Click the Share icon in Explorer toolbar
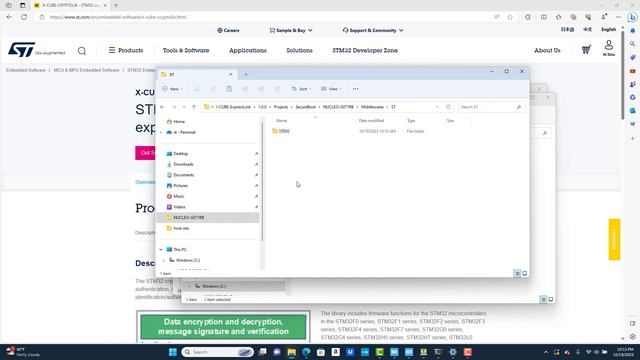Screen dimensions: 640x360 pos(261,89)
